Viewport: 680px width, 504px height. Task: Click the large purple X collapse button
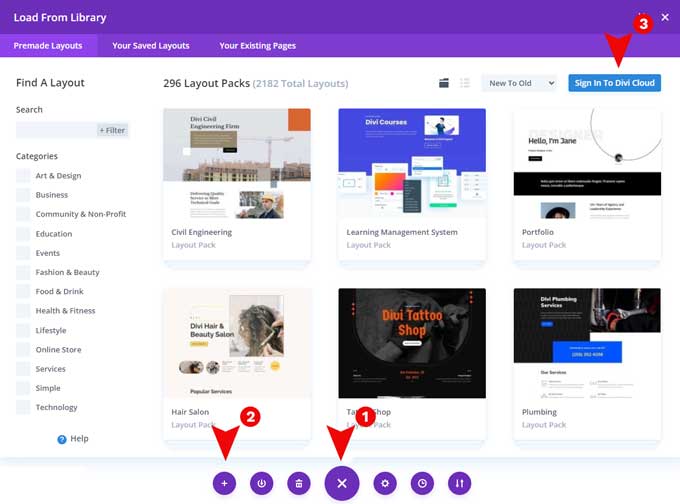pyautogui.click(x=342, y=483)
